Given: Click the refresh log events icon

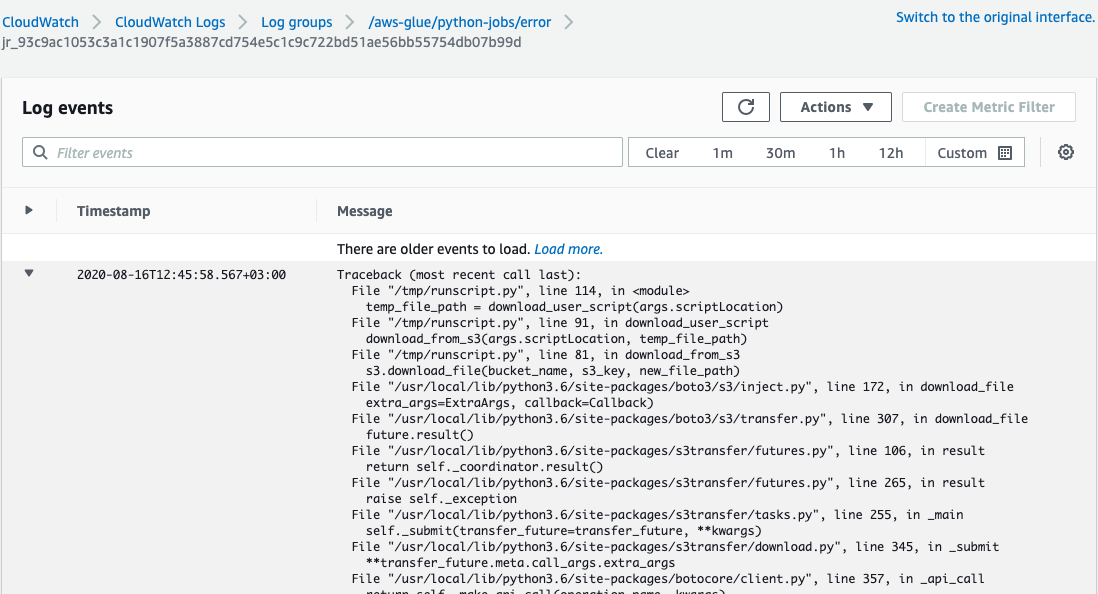Looking at the screenshot, I should 745,107.
